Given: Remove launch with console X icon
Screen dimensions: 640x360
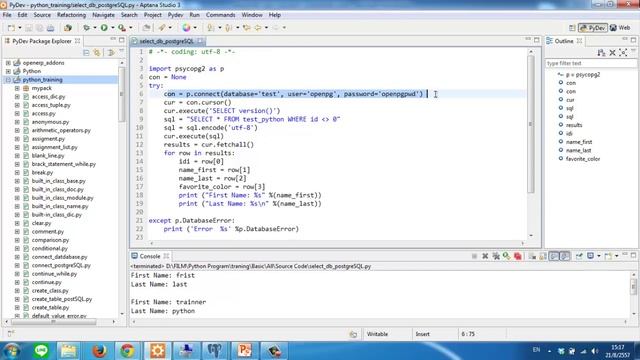Looking at the screenshot, I should 485,256.
